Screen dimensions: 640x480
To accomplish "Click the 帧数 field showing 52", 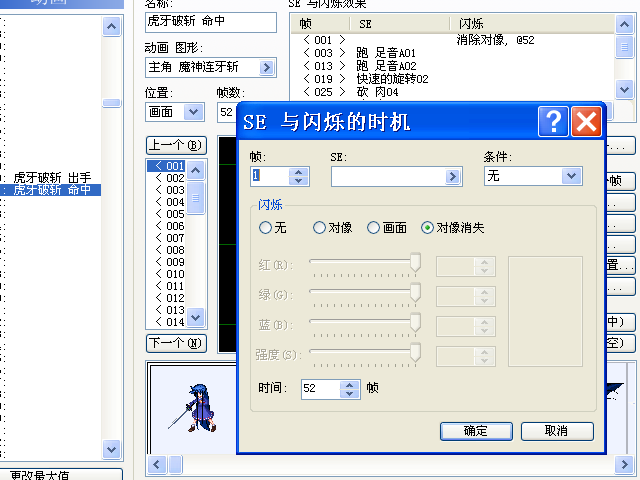I will [x=227, y=112].
